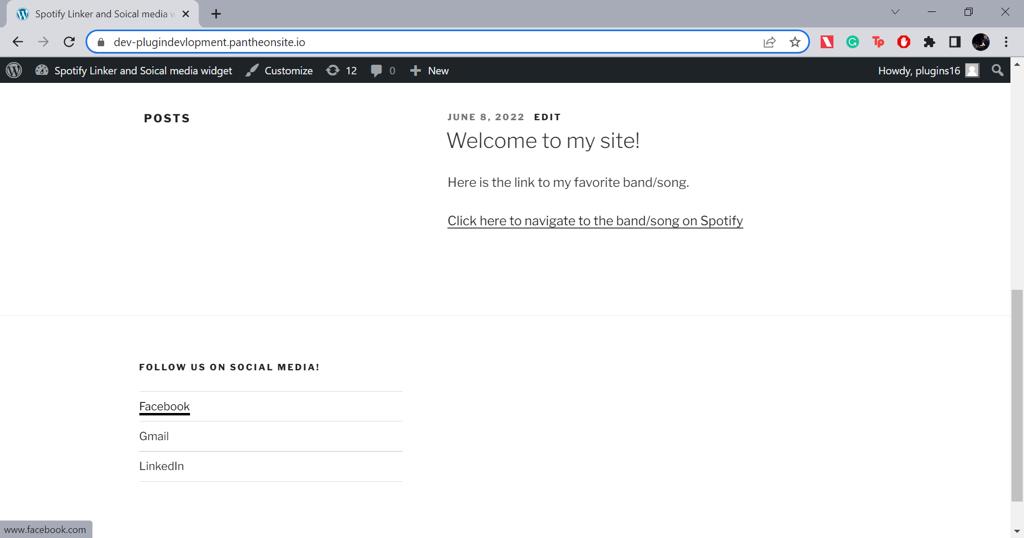The width and height of the screenshot is (1024, 538).
Task: Select the 'Here is the link' paragraph
Action: [568, 182]
